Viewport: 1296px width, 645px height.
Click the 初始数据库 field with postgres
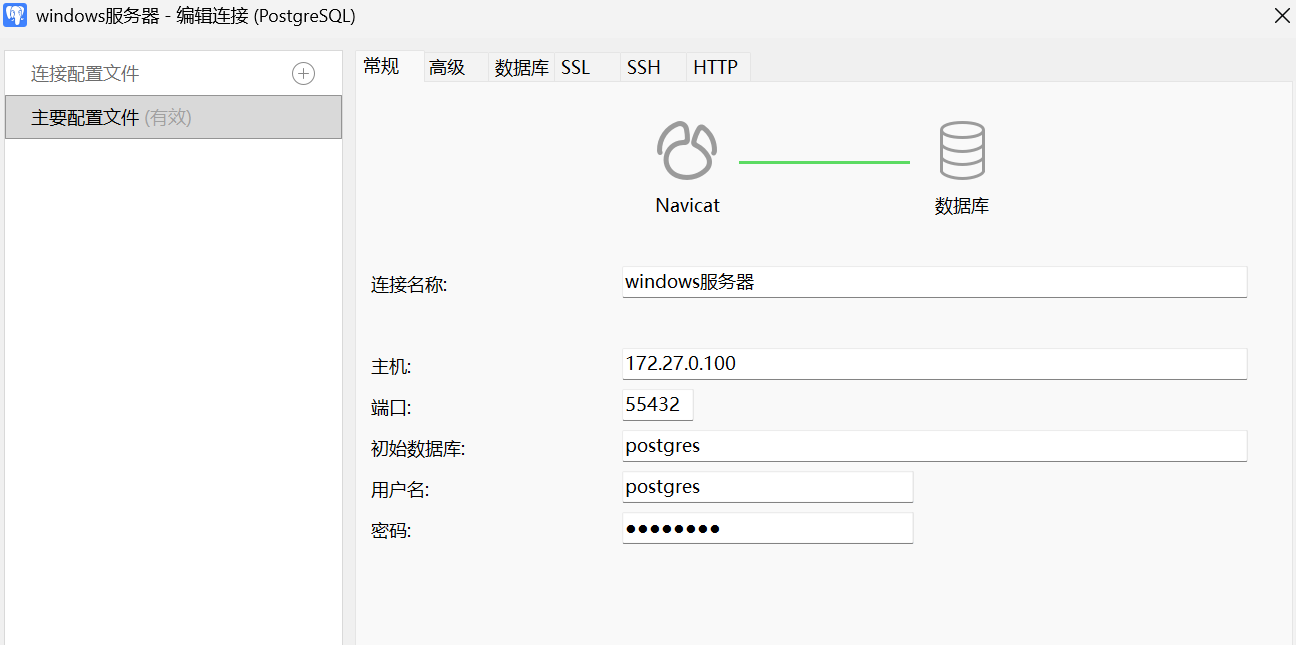click(934, 446)
